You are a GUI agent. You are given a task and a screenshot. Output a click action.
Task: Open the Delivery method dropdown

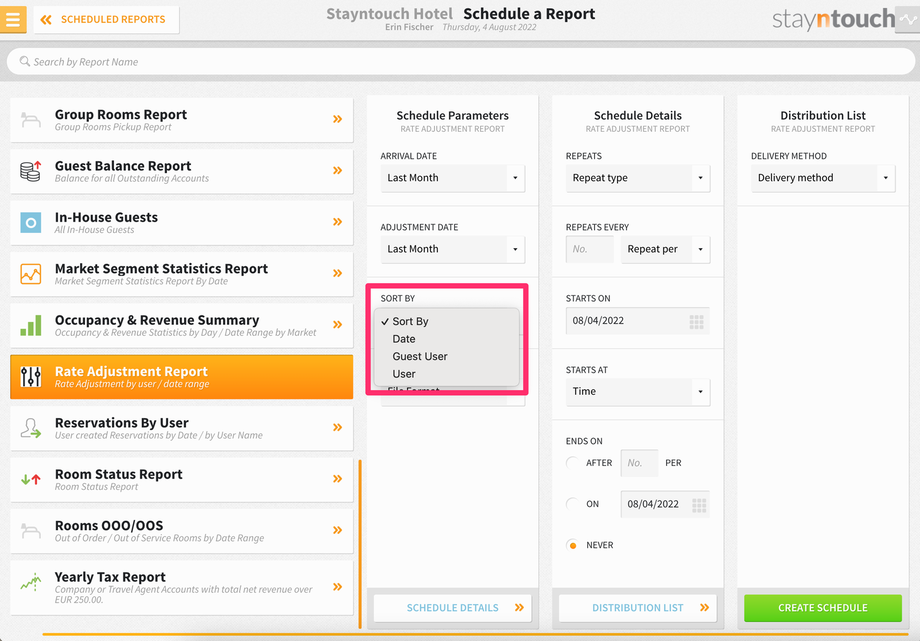point(823,178)
